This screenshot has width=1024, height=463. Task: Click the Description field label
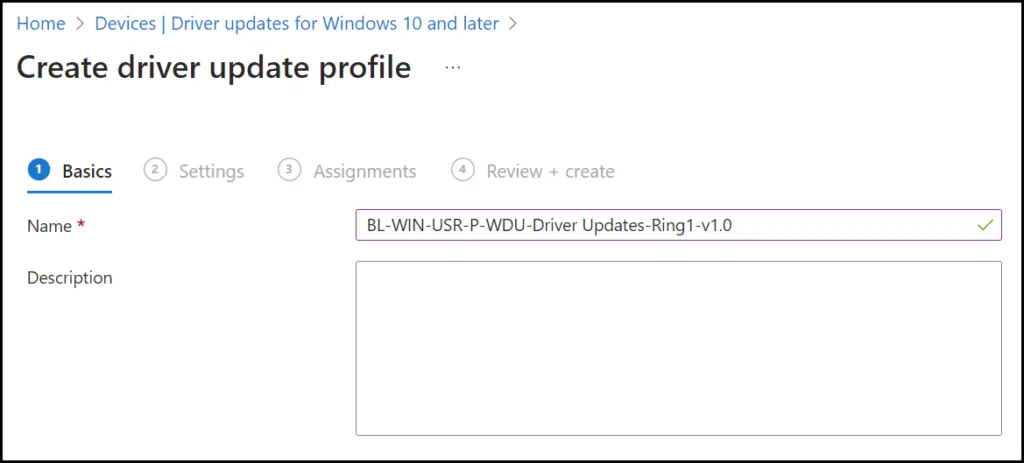point(70,277)
